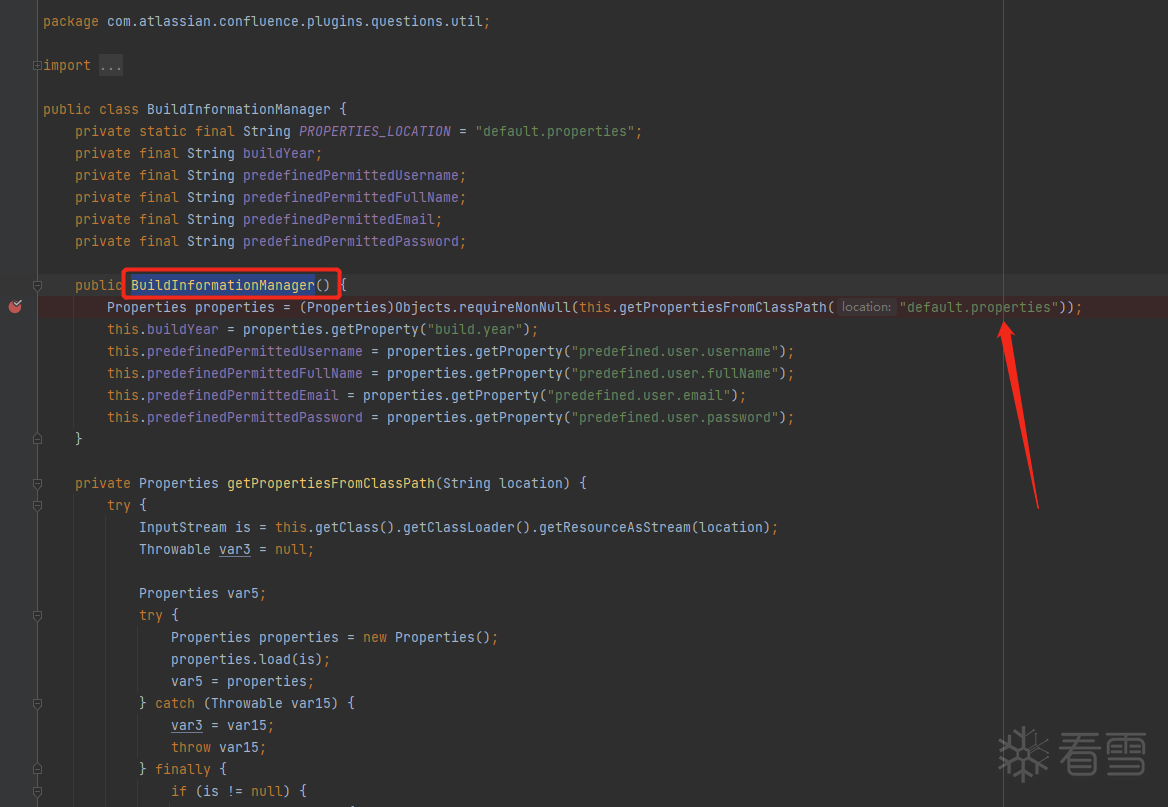Screen dimensions: 1168x807
Task: Click the String location parameter in the method signature
Action: point(503,484)
